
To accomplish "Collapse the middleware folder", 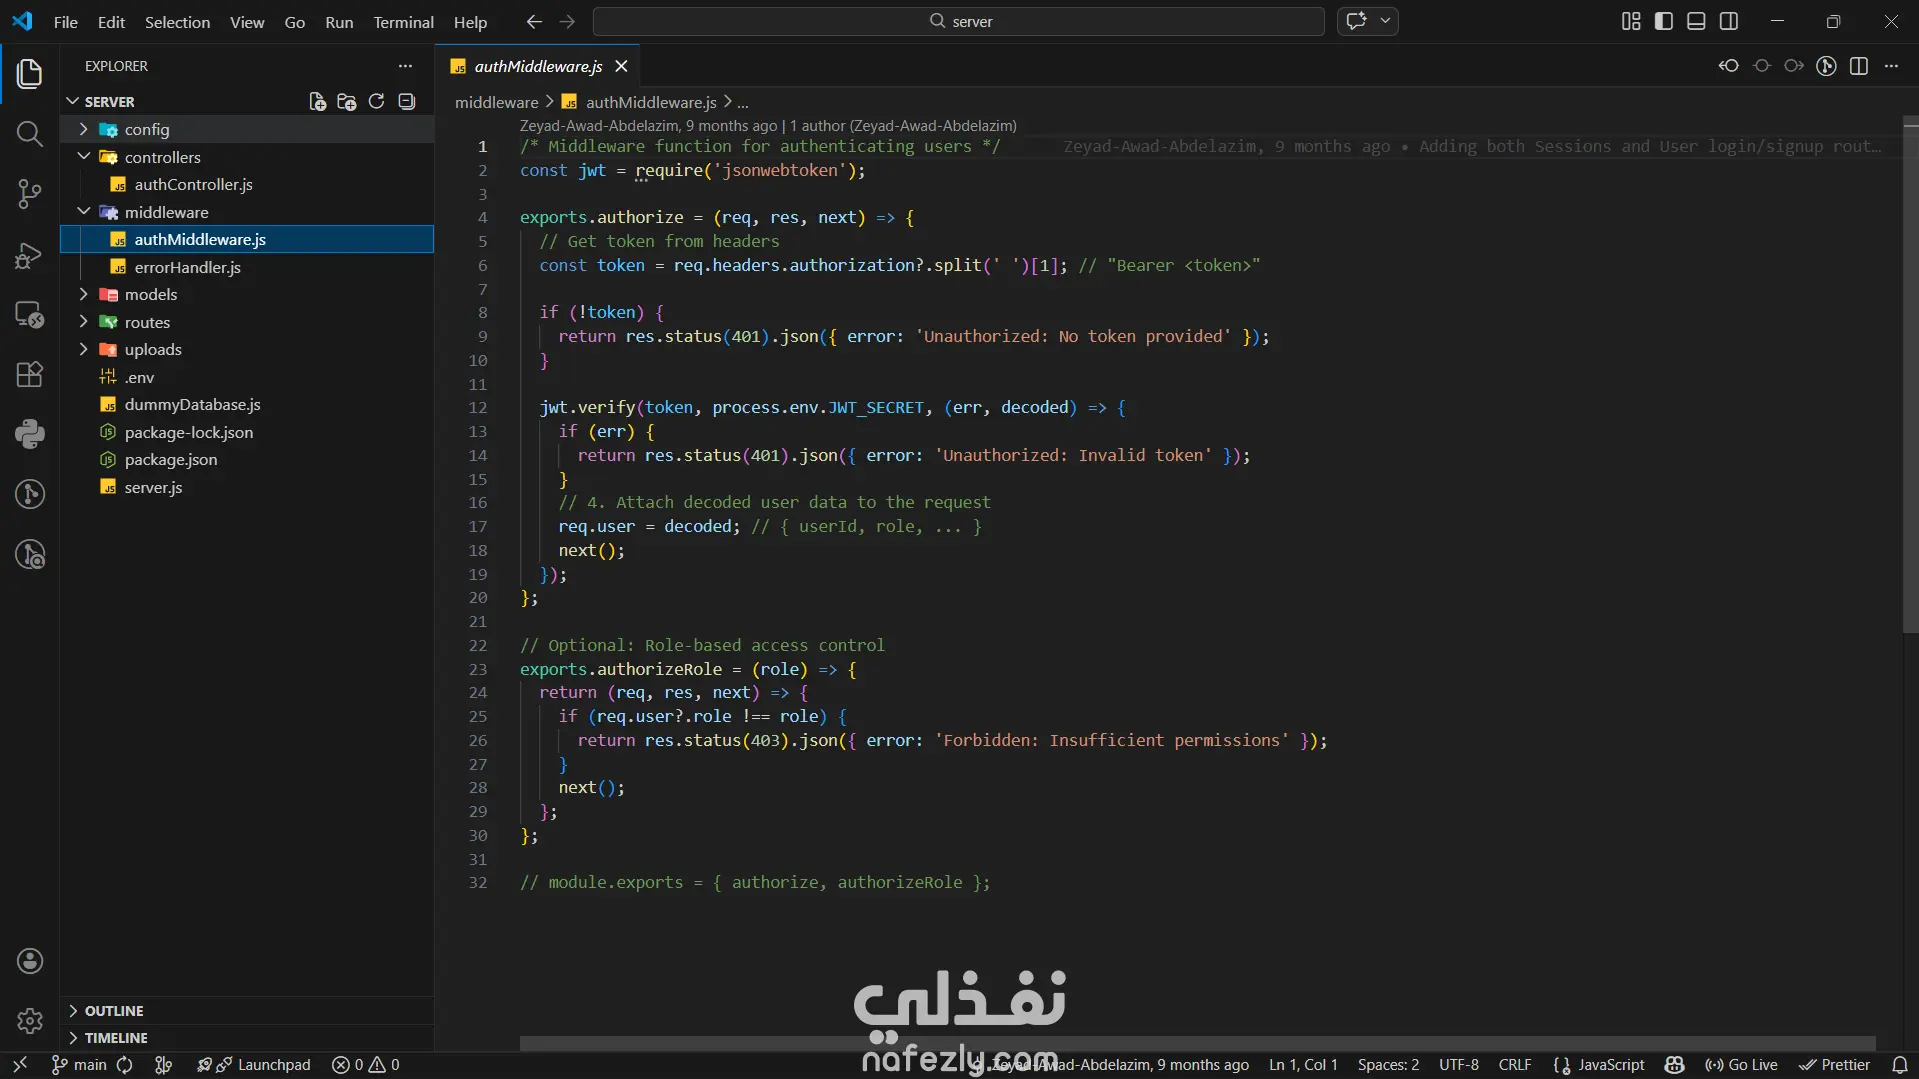I will 247,212.
